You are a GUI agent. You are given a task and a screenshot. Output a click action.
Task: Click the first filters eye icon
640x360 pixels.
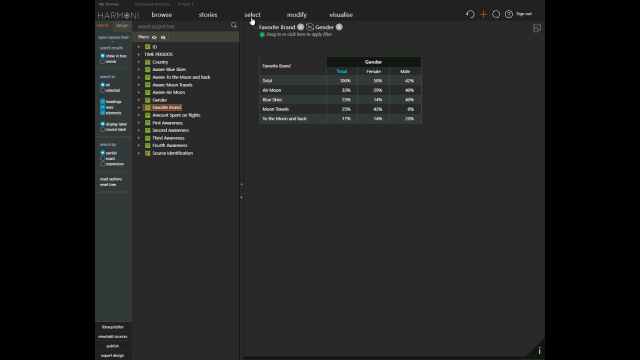tap(154, 37)
